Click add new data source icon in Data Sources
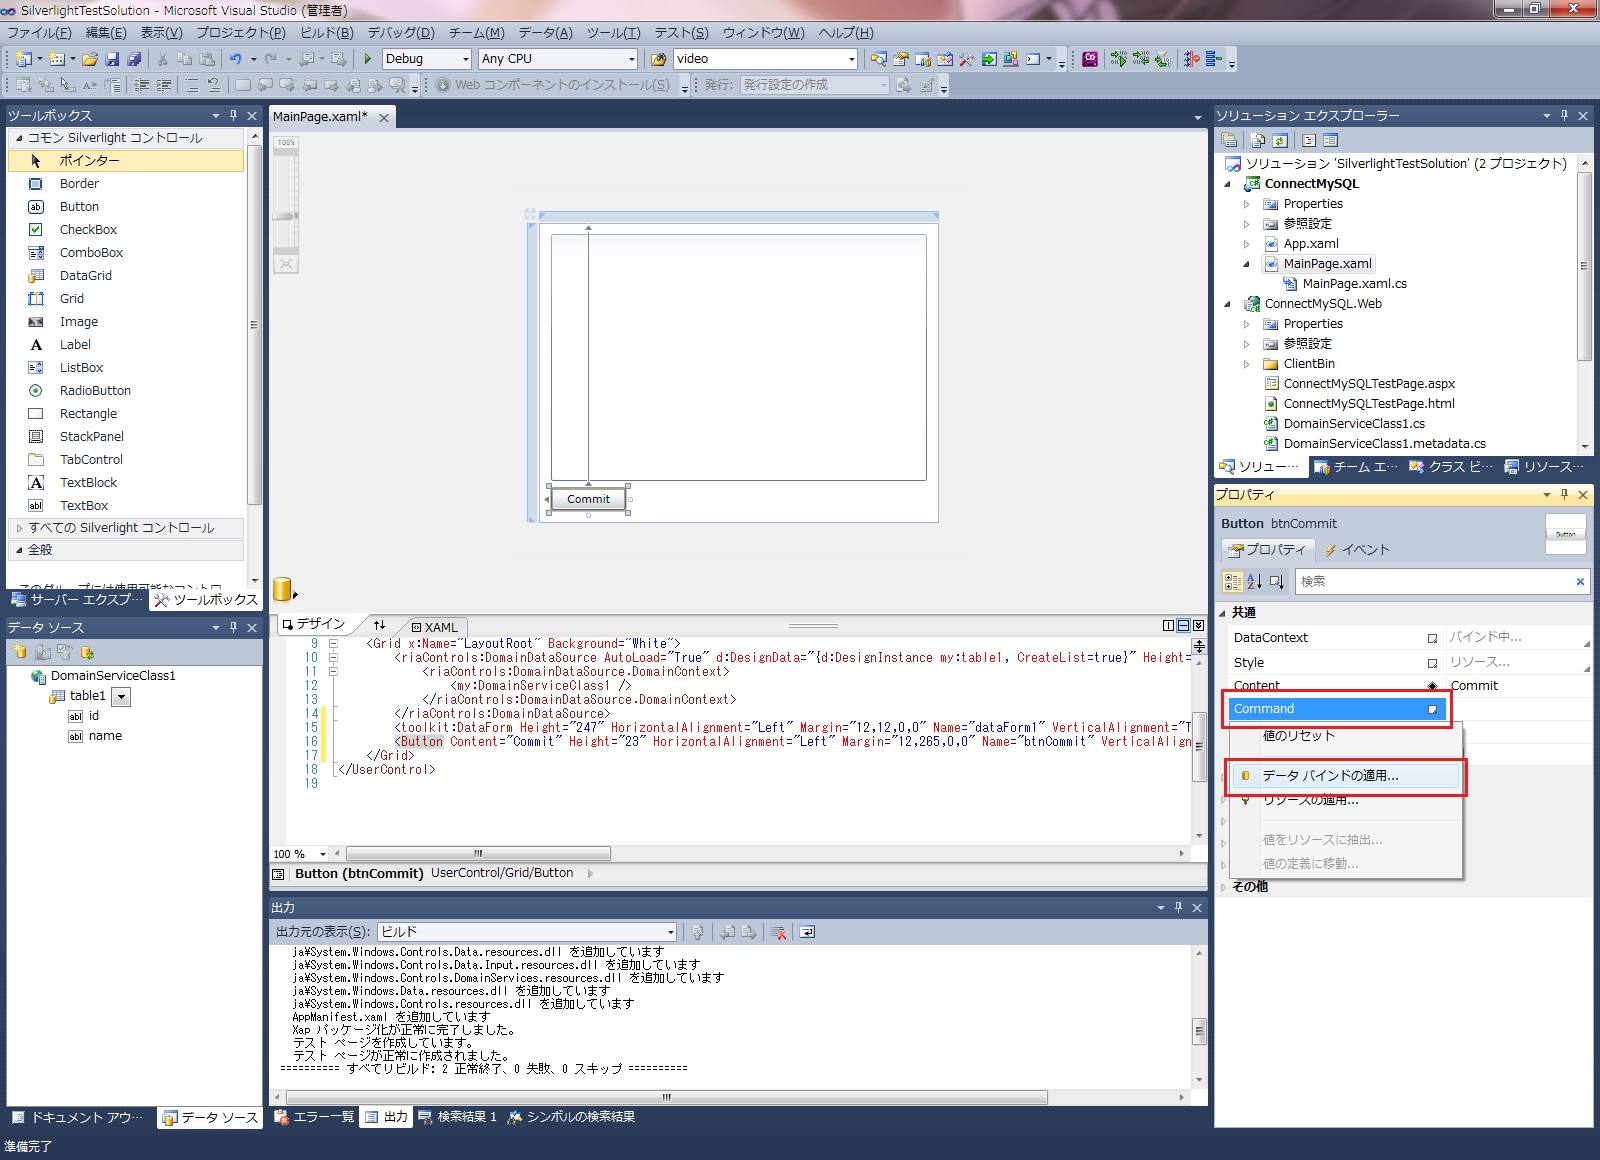 [20, 652]
